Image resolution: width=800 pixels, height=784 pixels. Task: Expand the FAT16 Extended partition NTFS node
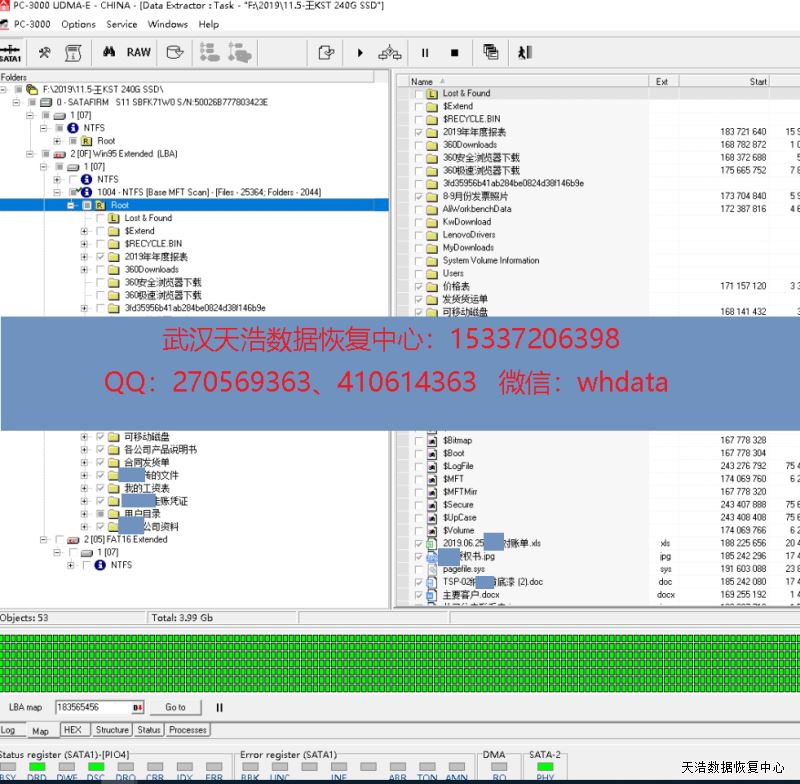(x=71, y=566)
